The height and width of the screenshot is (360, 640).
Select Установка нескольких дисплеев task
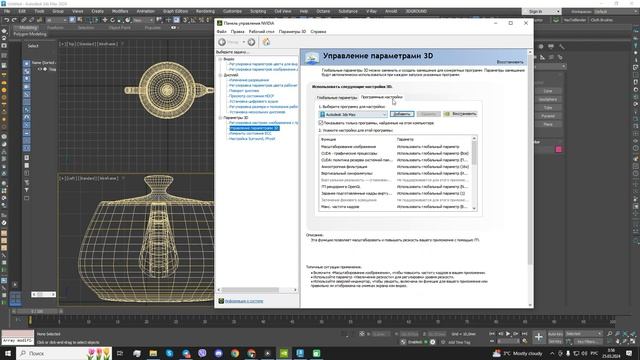257,112
